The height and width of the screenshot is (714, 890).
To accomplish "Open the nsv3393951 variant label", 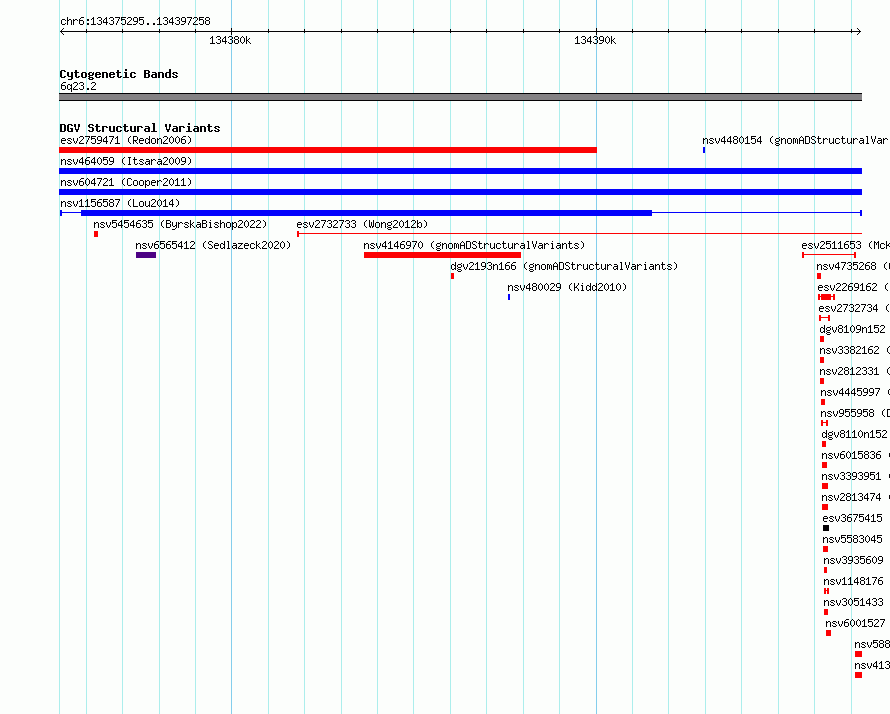I will pos(855,476).
